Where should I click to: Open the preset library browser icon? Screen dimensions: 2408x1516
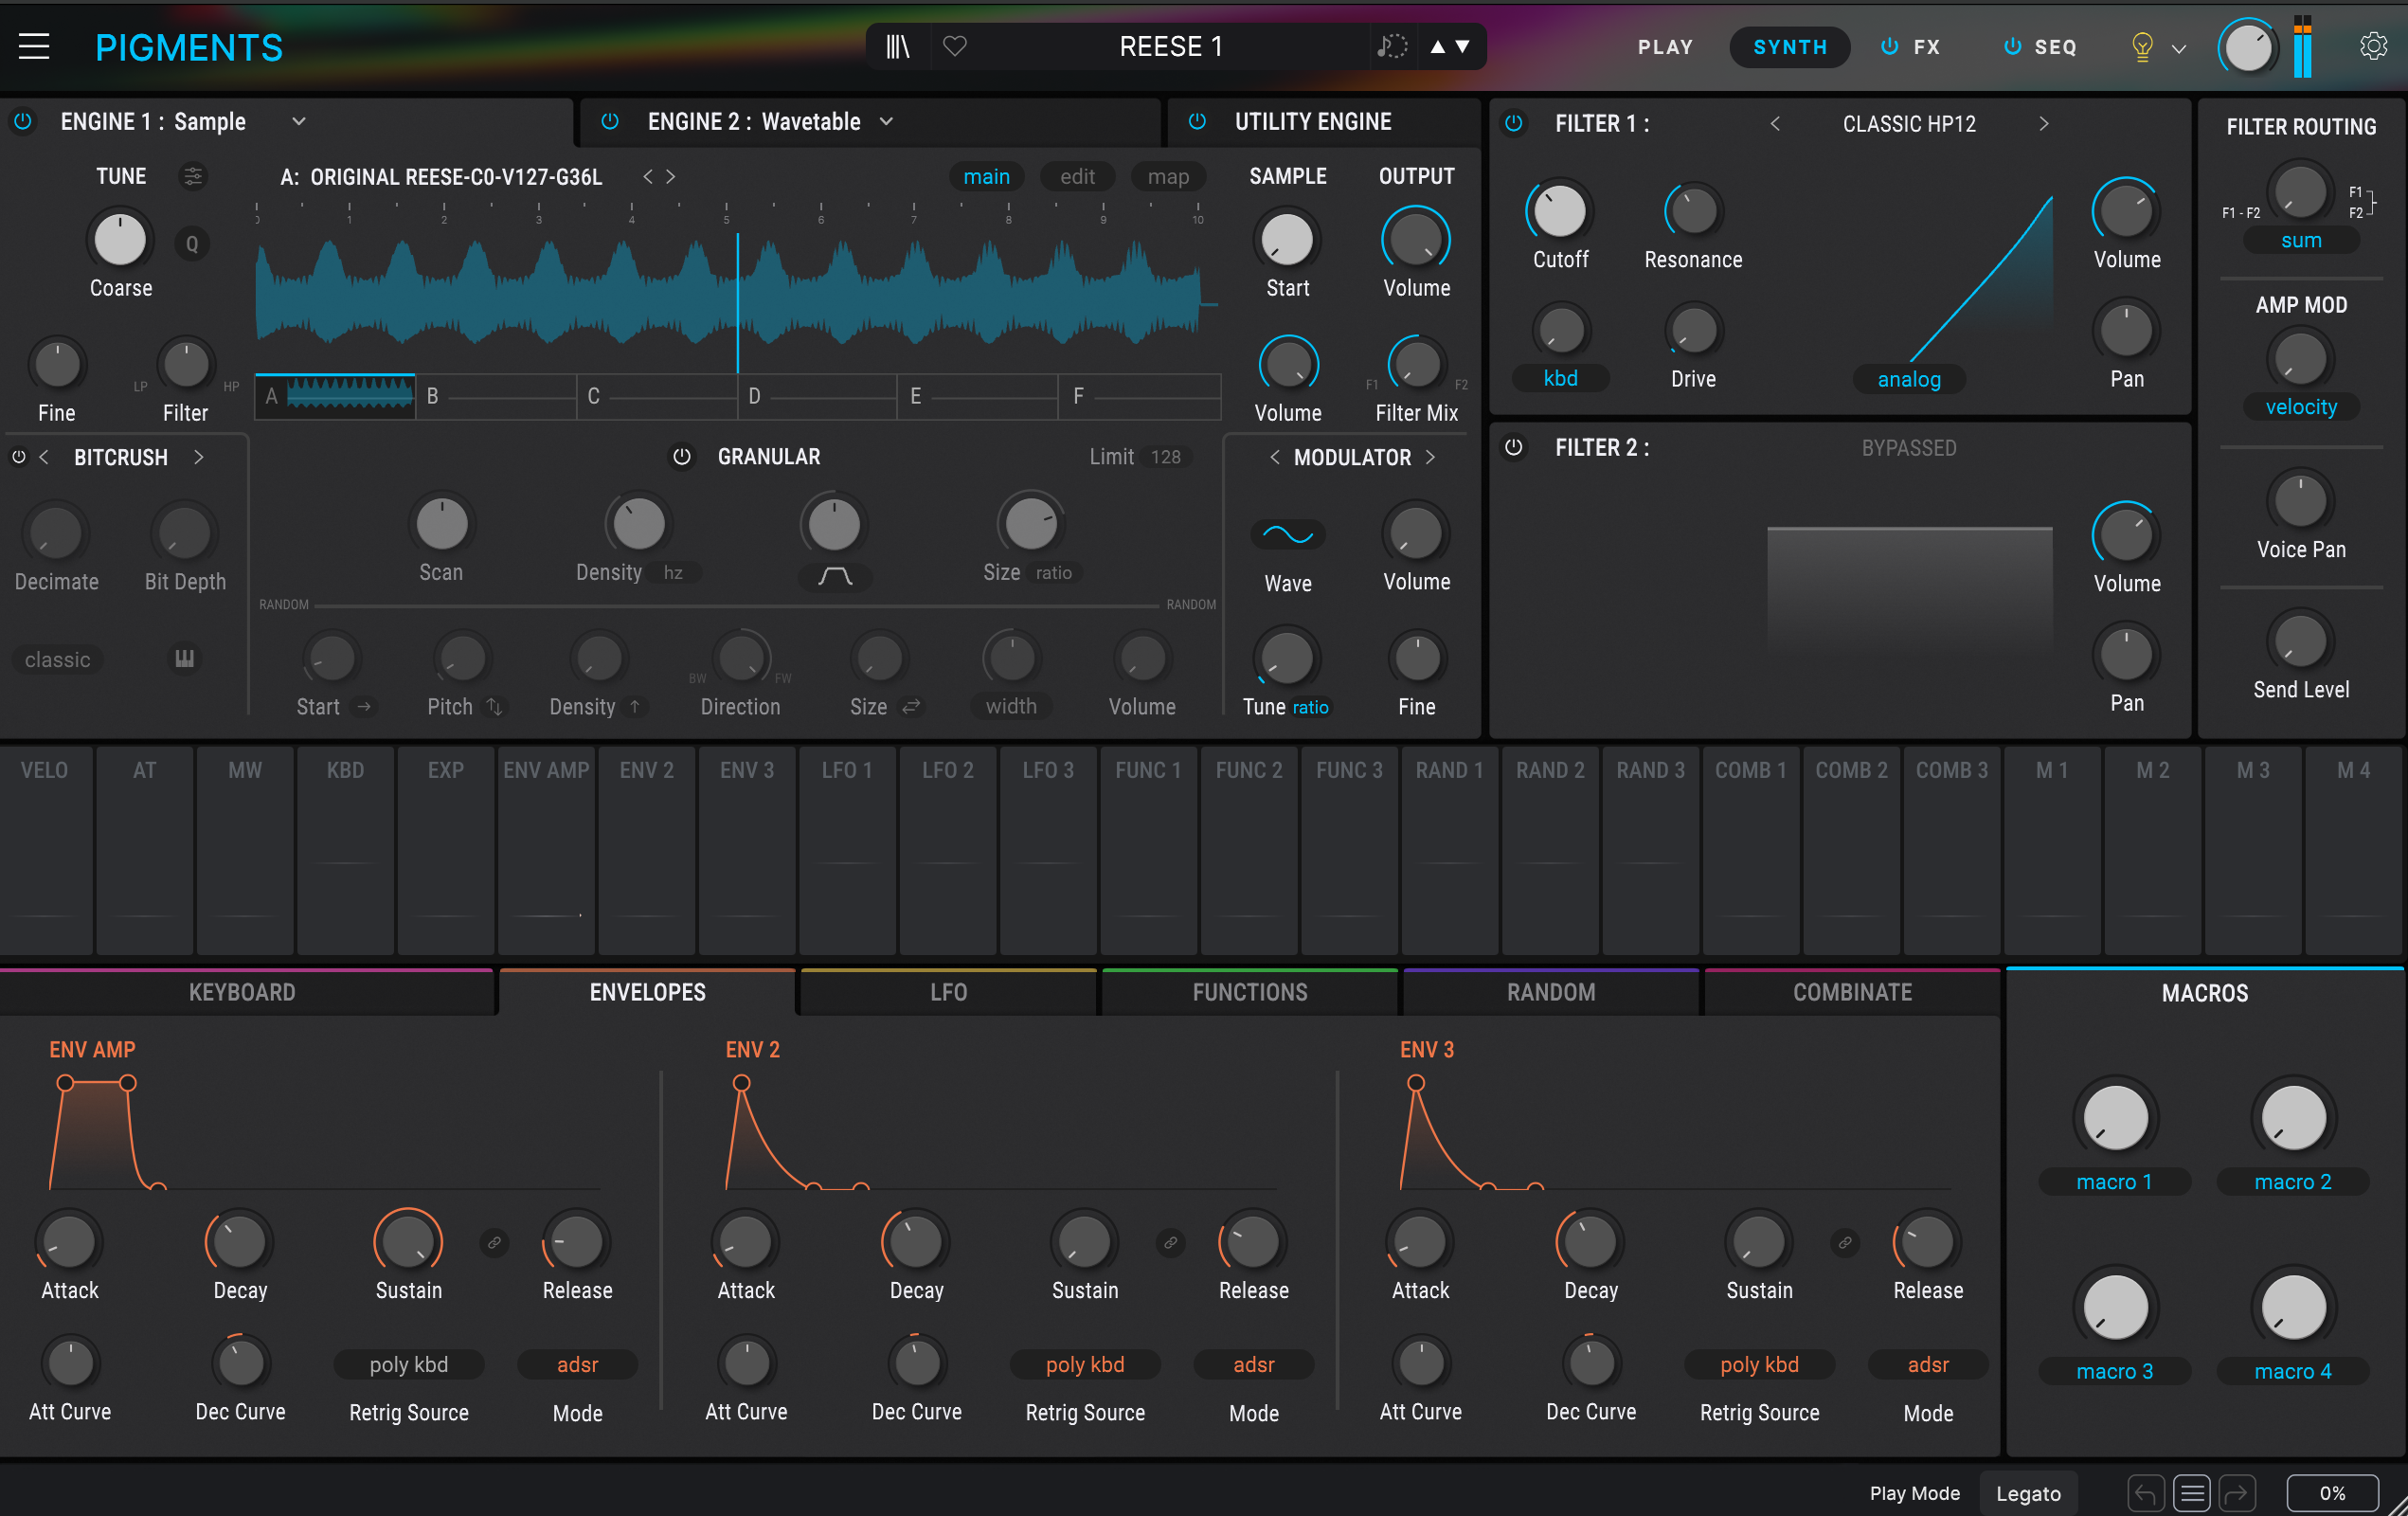897,47
